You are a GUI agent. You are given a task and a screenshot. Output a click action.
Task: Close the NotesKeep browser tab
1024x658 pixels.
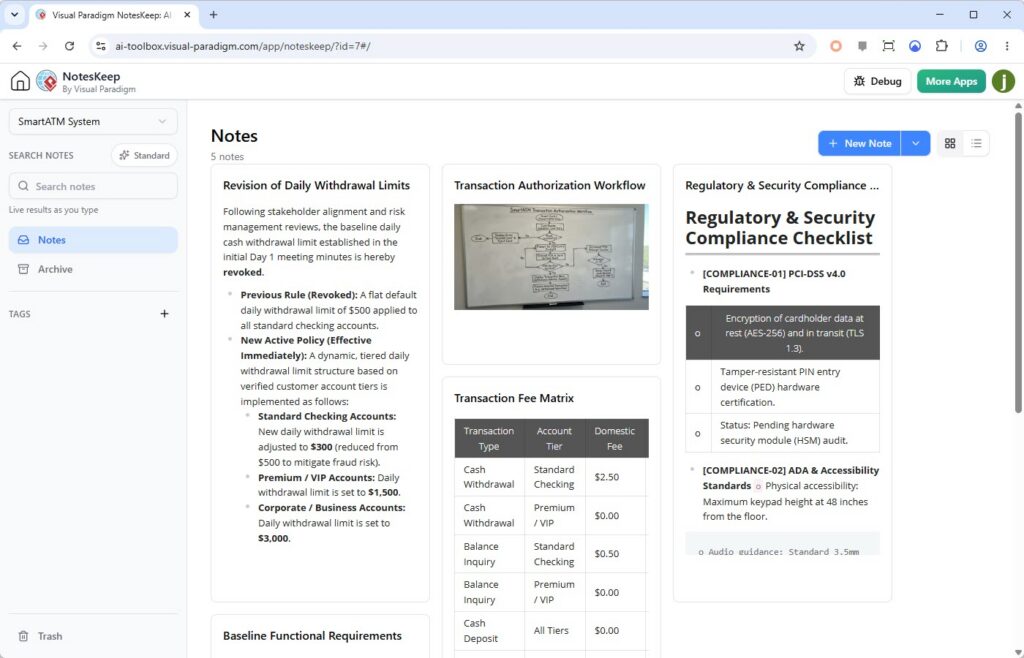[x=187, y=14]
